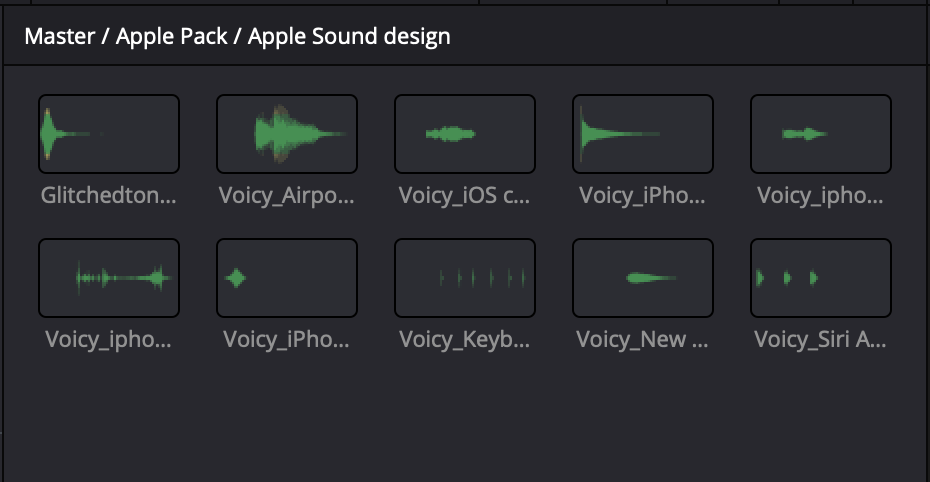Click the Voicy_Airpo... audio clip thumbnail

[287, 134]
